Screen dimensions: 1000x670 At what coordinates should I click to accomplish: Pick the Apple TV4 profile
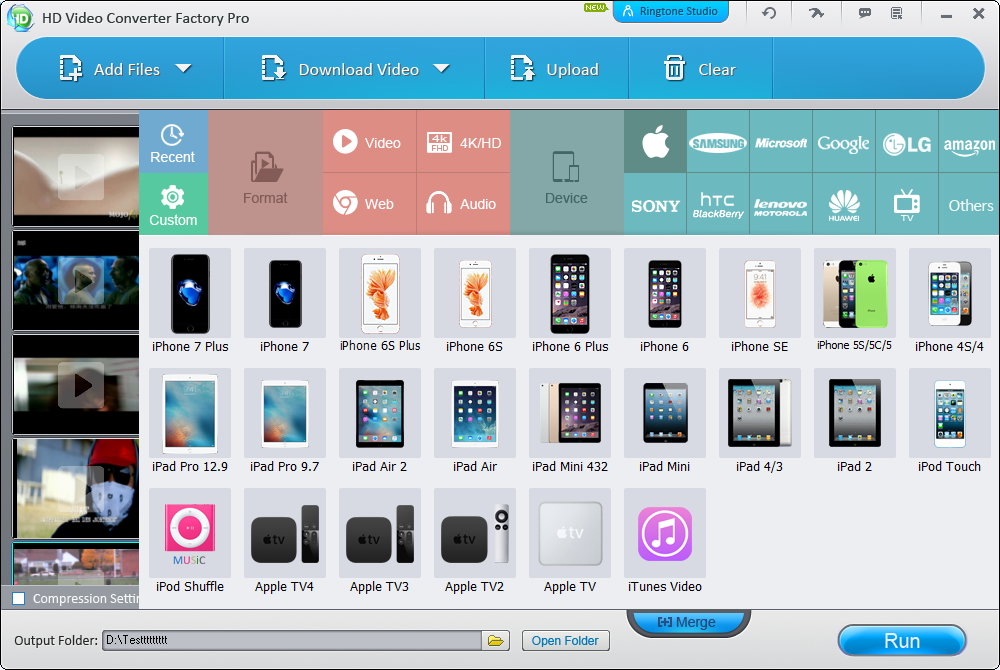tap(284, 541)
